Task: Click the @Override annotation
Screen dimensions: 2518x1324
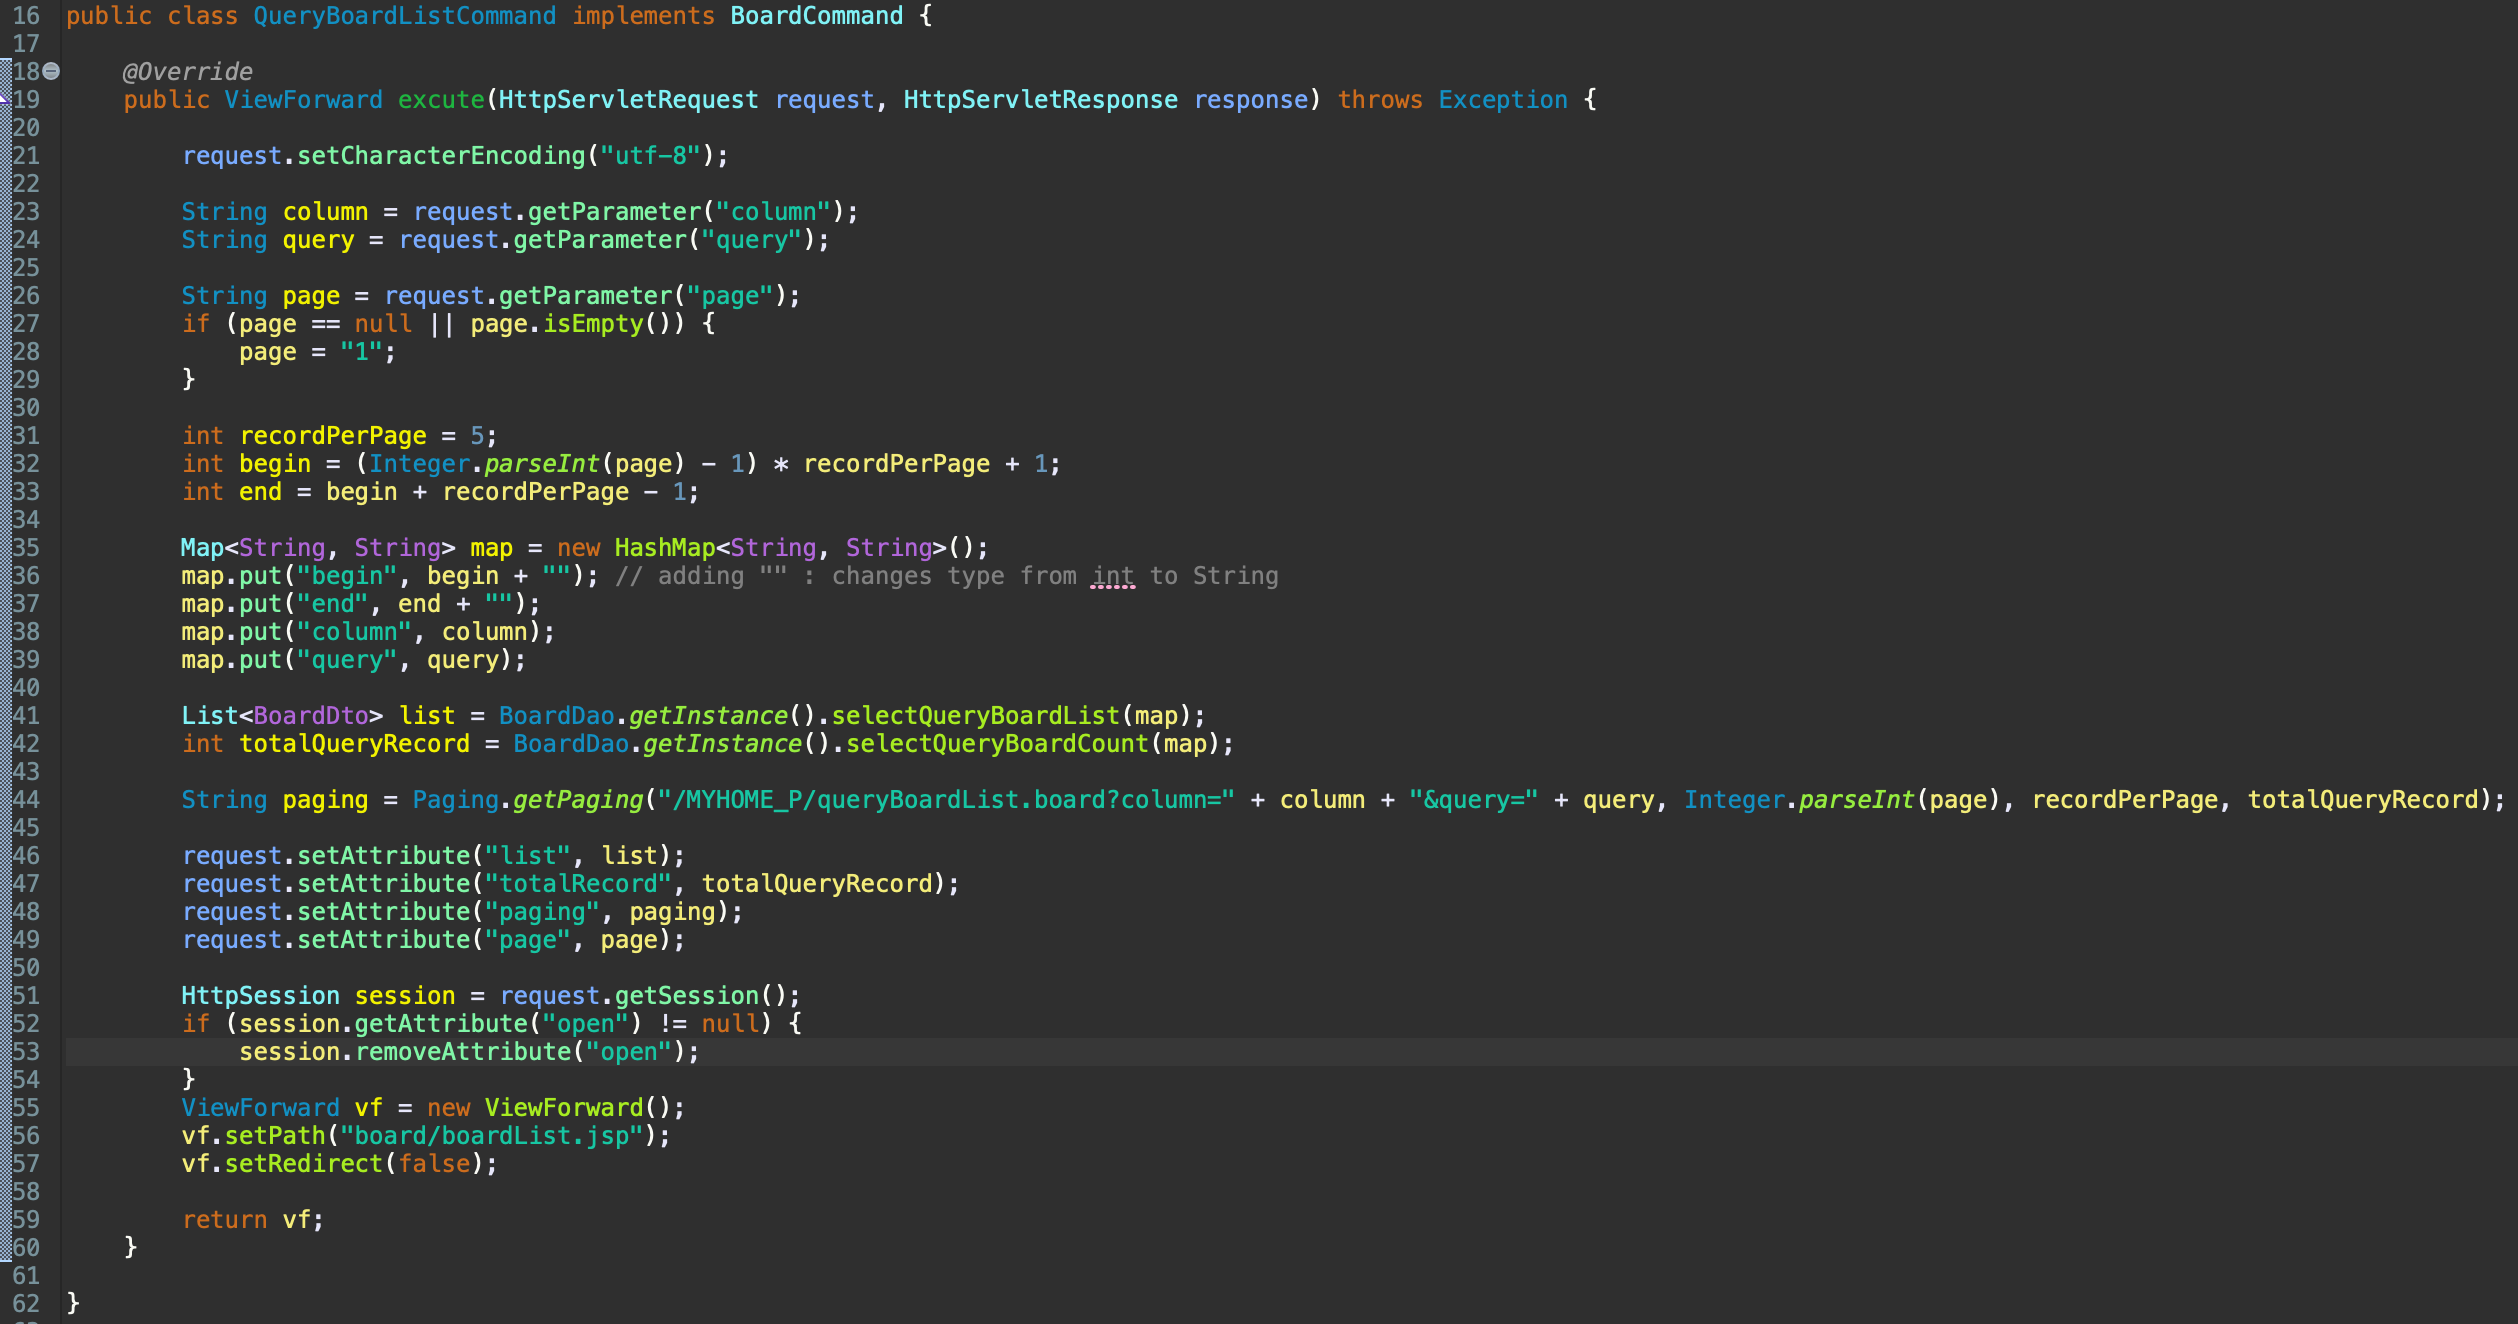Action: click(187, 72)
